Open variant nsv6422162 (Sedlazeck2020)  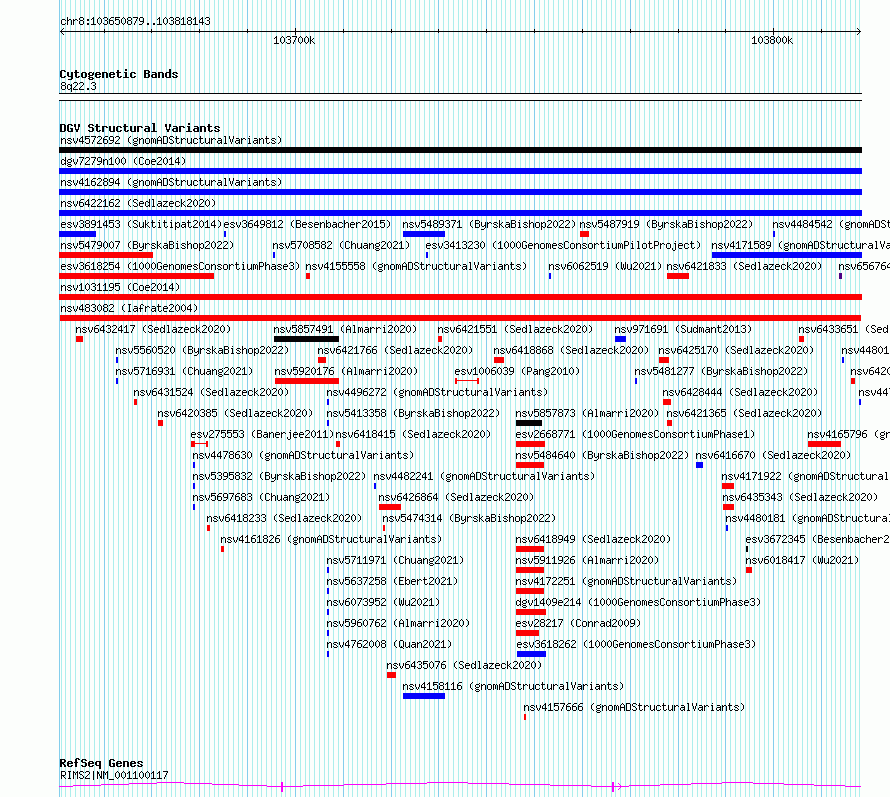pos(138,203)
